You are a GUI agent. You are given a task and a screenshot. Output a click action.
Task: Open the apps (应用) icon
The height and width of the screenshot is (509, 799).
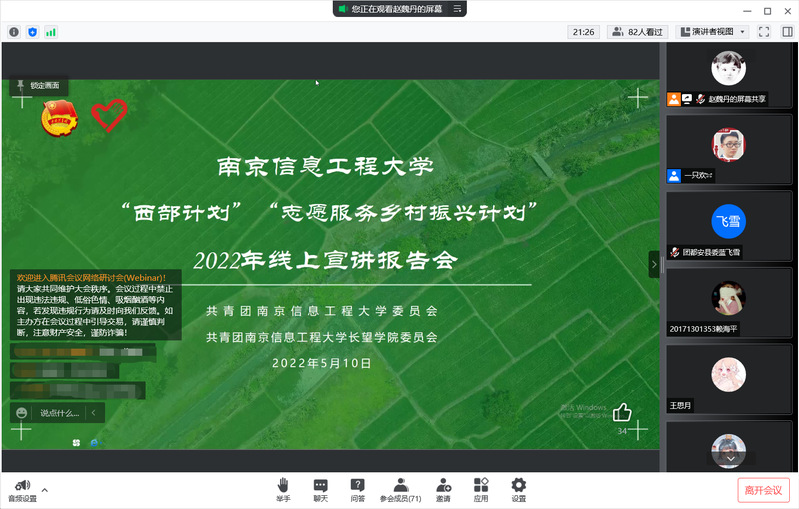pos(481,489)
